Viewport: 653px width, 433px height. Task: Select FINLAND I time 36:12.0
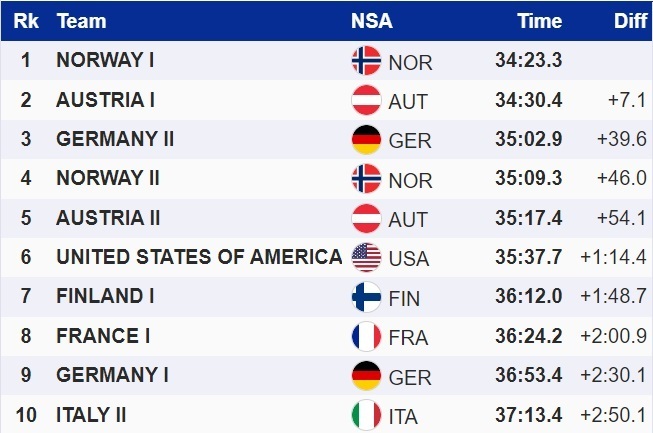click(528, 297)
